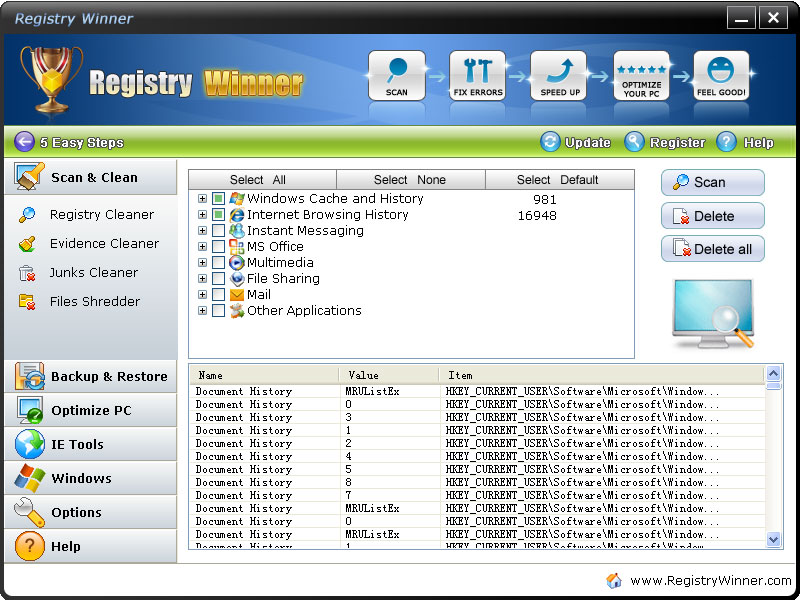Expand the Instant Messaging node
Viewport: 800px width, 600px height.
[203, 231]
